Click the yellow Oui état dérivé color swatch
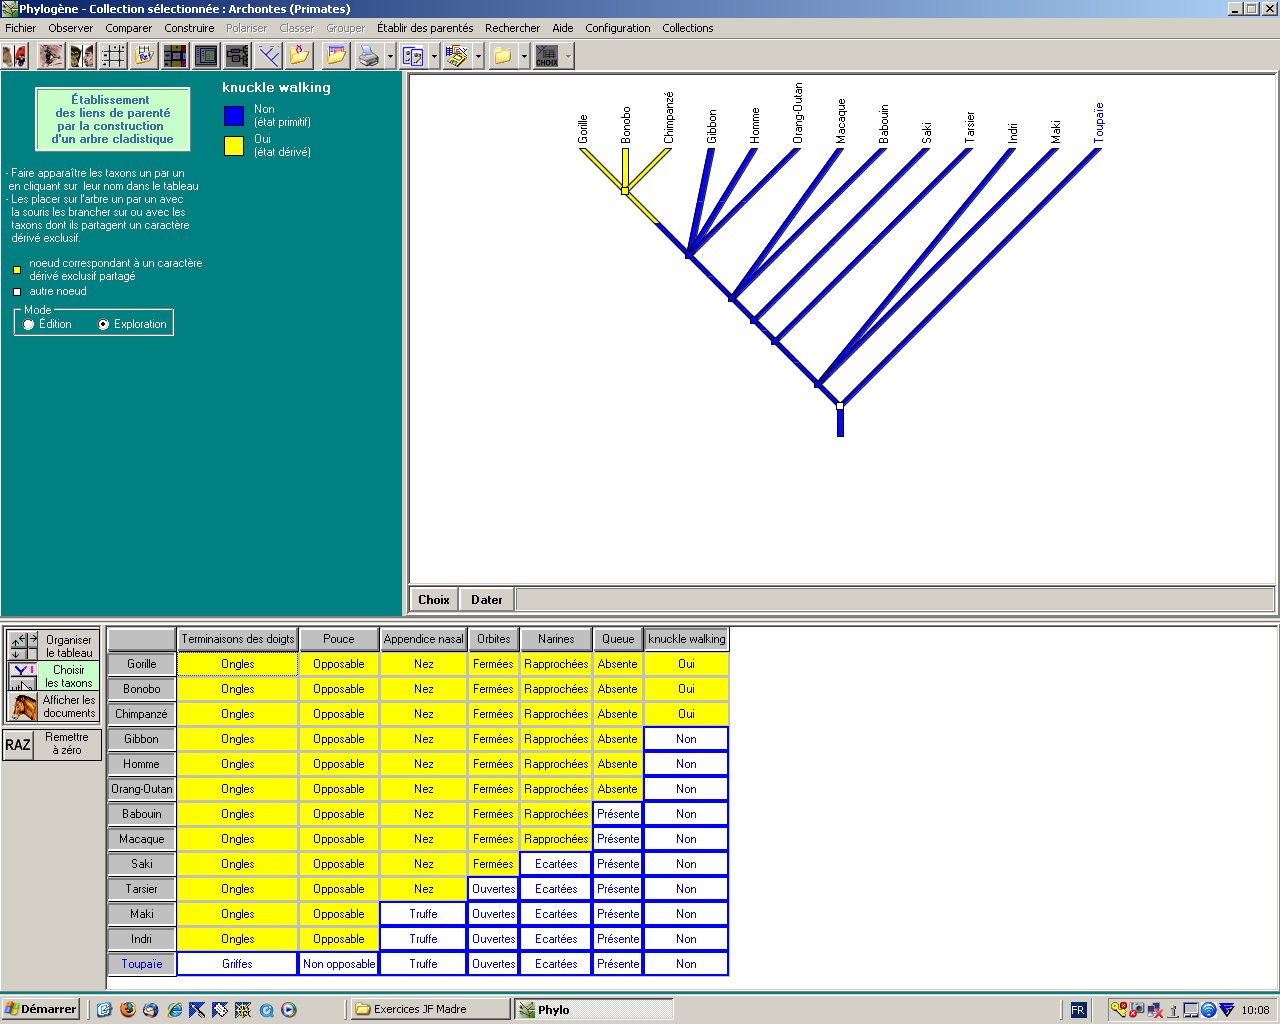 click(234, 146)
